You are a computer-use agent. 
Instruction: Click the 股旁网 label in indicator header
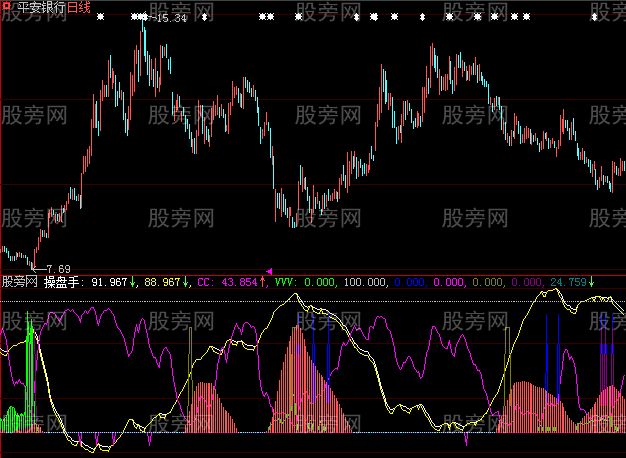pos(20,282)
